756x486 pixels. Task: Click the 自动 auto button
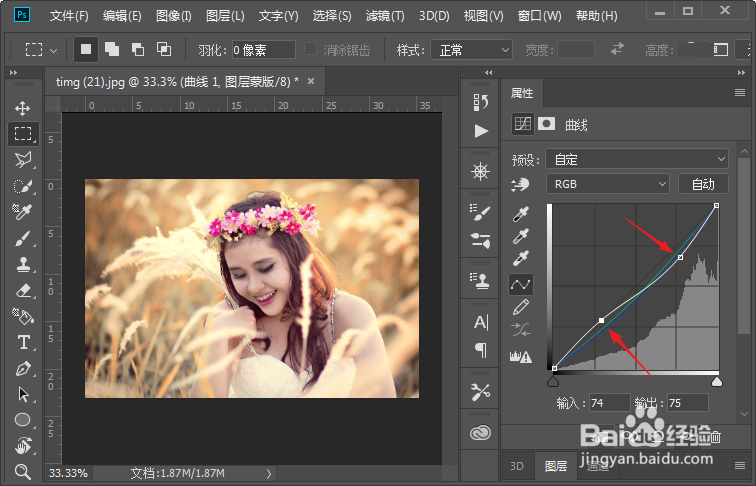tap(703, 184)
